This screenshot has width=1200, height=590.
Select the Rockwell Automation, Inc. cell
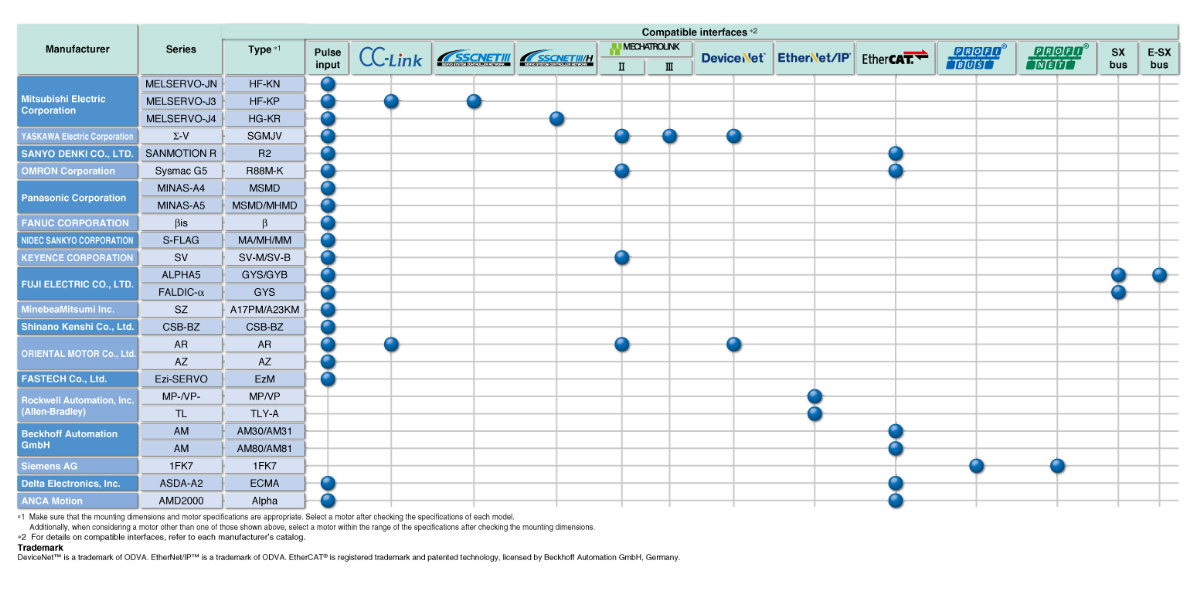pos(77,405)
